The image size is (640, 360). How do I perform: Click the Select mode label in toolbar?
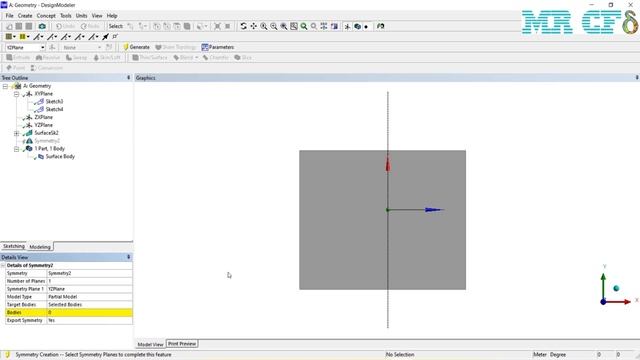tap(116, 26)
